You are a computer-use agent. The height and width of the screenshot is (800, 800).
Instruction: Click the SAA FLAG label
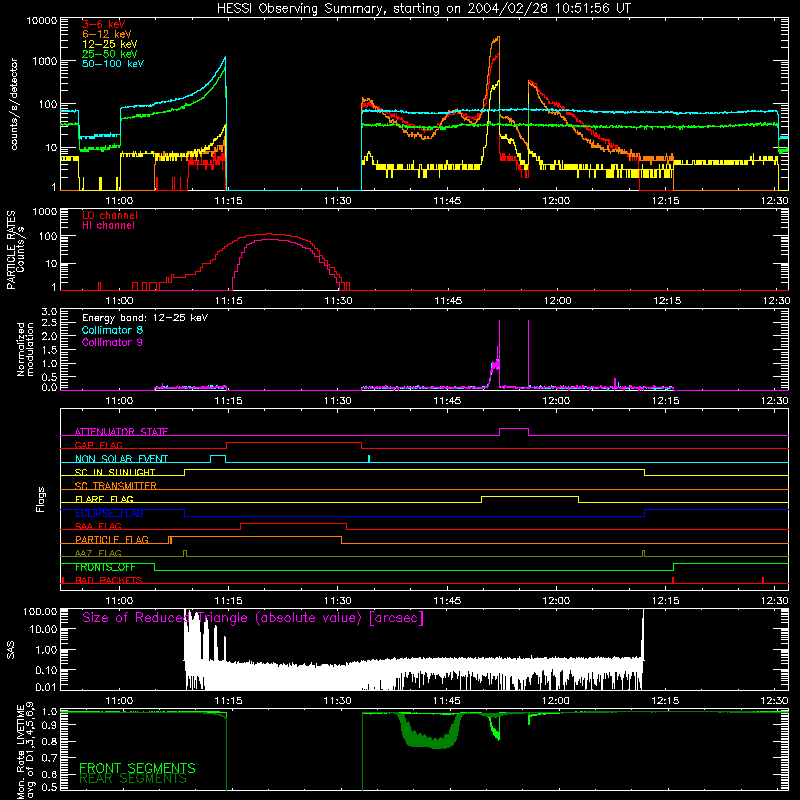click(x=98, y=526)
